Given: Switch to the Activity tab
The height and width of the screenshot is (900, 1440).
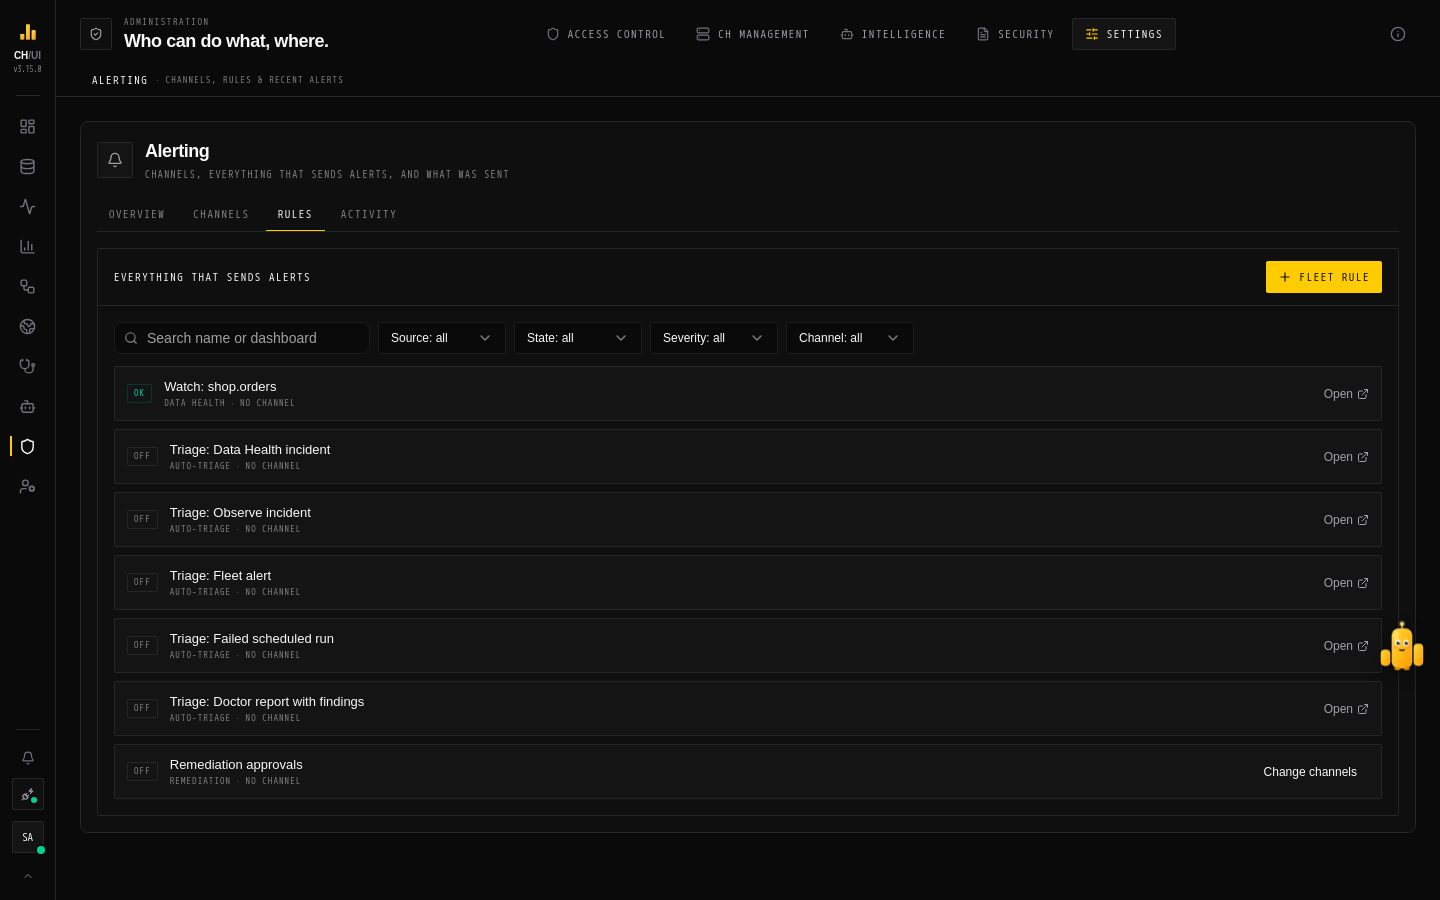Looking at the screenshot, I should 369,214.
